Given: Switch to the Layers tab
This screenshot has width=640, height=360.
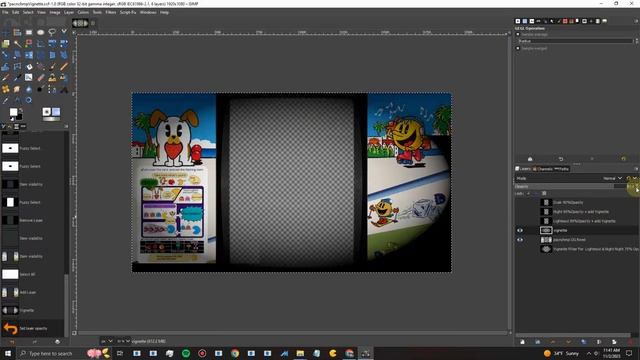Looking at the screenshot, I should point(523,169).
